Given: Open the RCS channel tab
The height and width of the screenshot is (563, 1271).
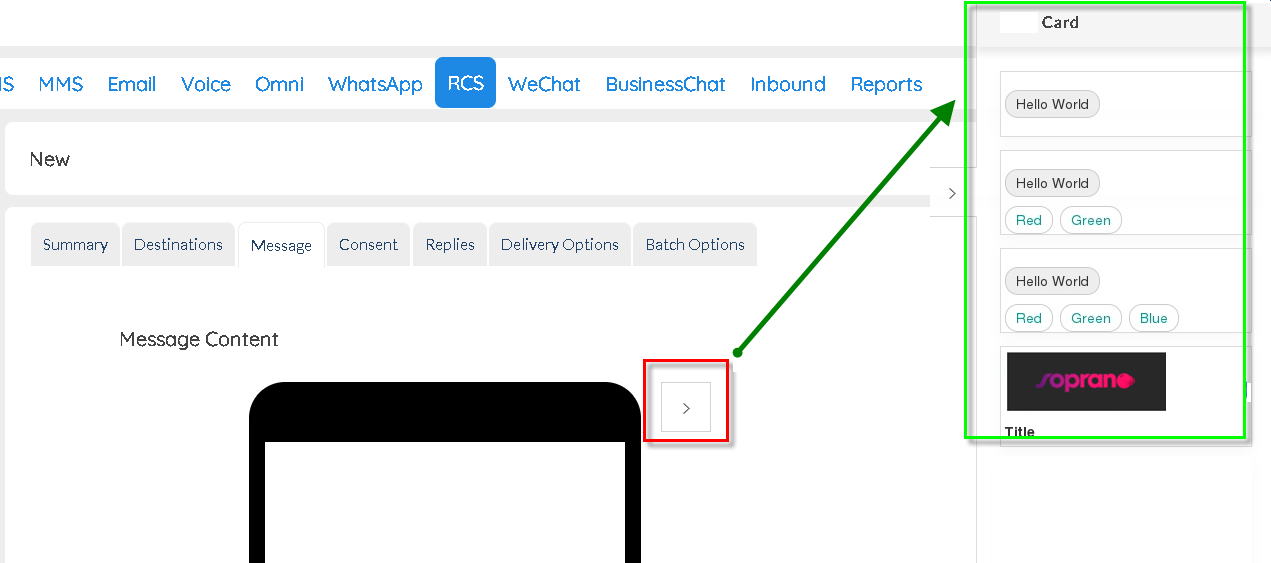Looking at the screenshot, I should click(466, 83).
